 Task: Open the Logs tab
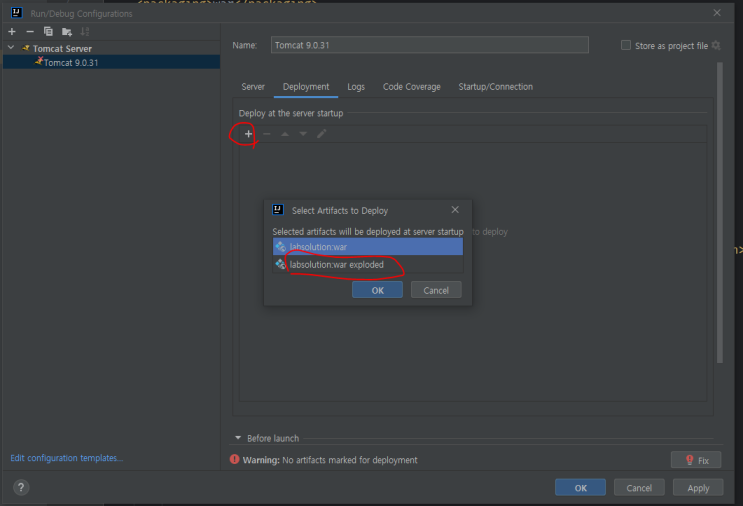[356, 87]
